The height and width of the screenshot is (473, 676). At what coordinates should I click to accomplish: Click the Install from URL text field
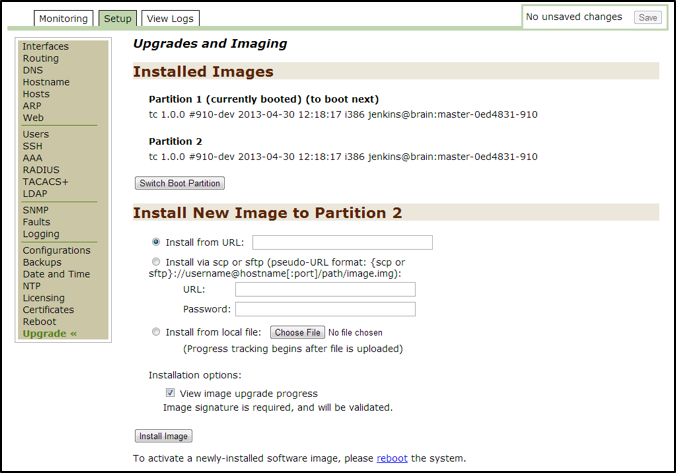coord(342,242)
